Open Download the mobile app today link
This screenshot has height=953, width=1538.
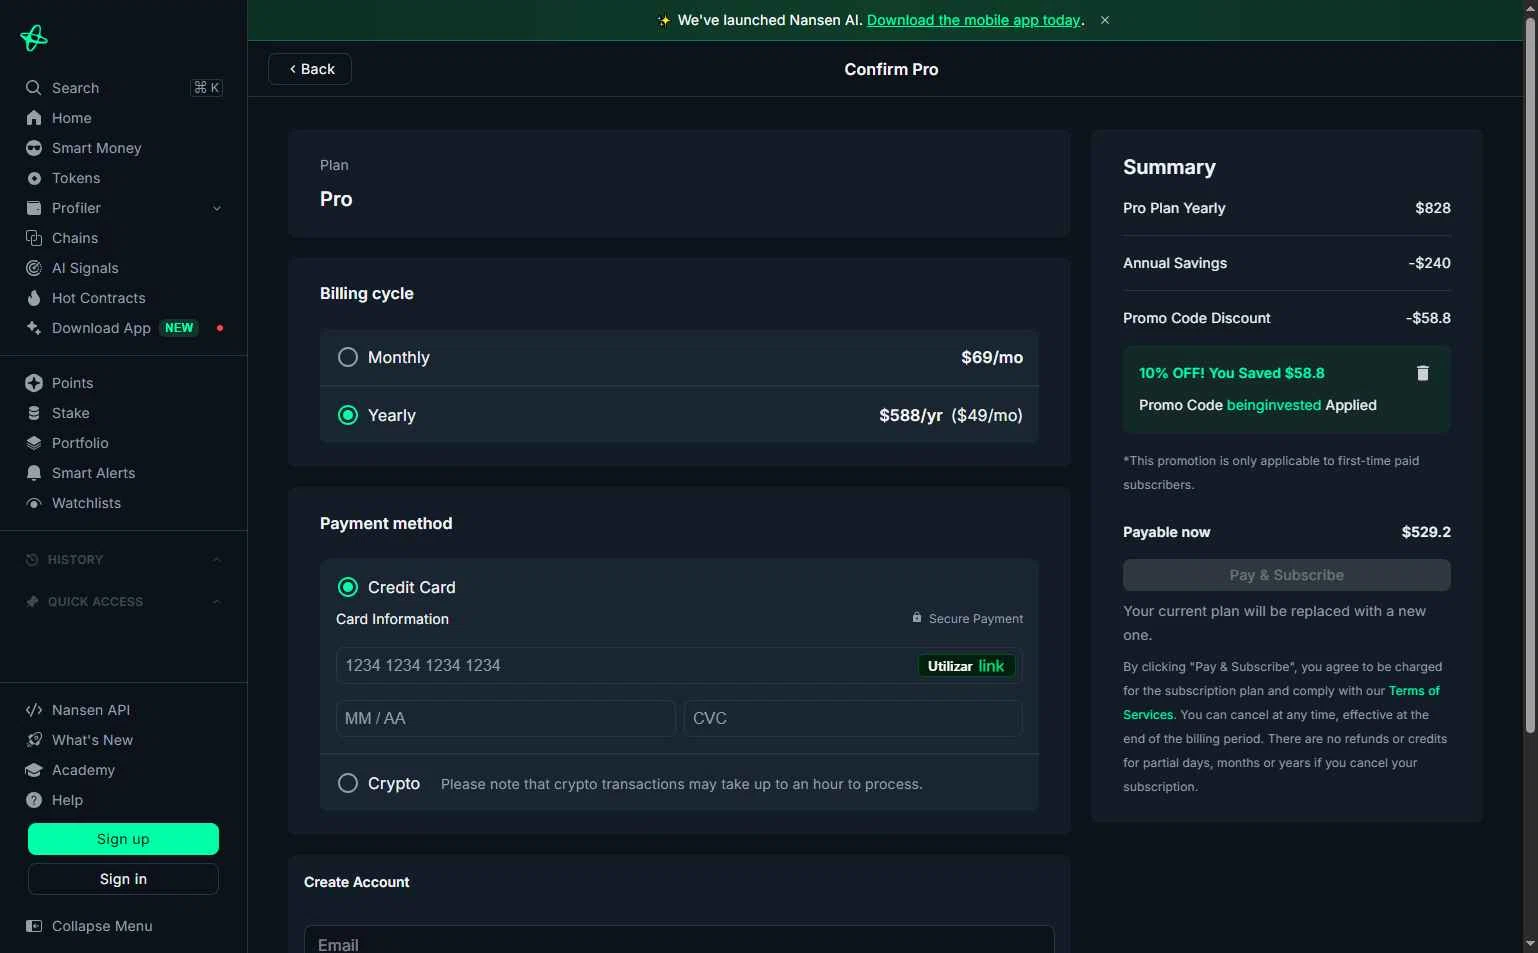pyautogui.click(x=974, y=20)
